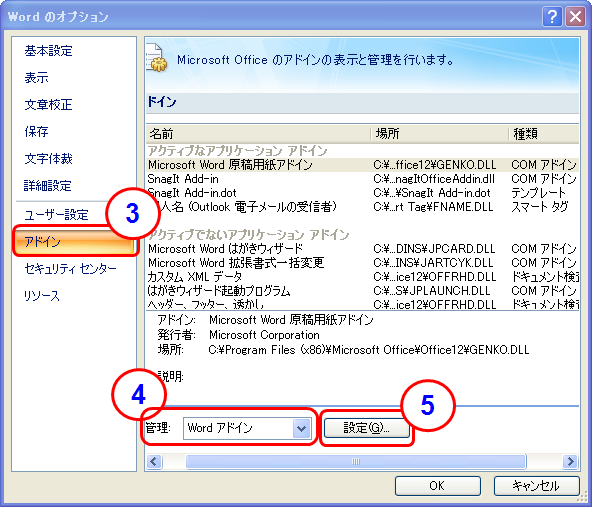Click the C:¥...ffice12¥GENKO.DLL location cell
Viewport: 592px width, 507px height.
click(x=435, y=165)
